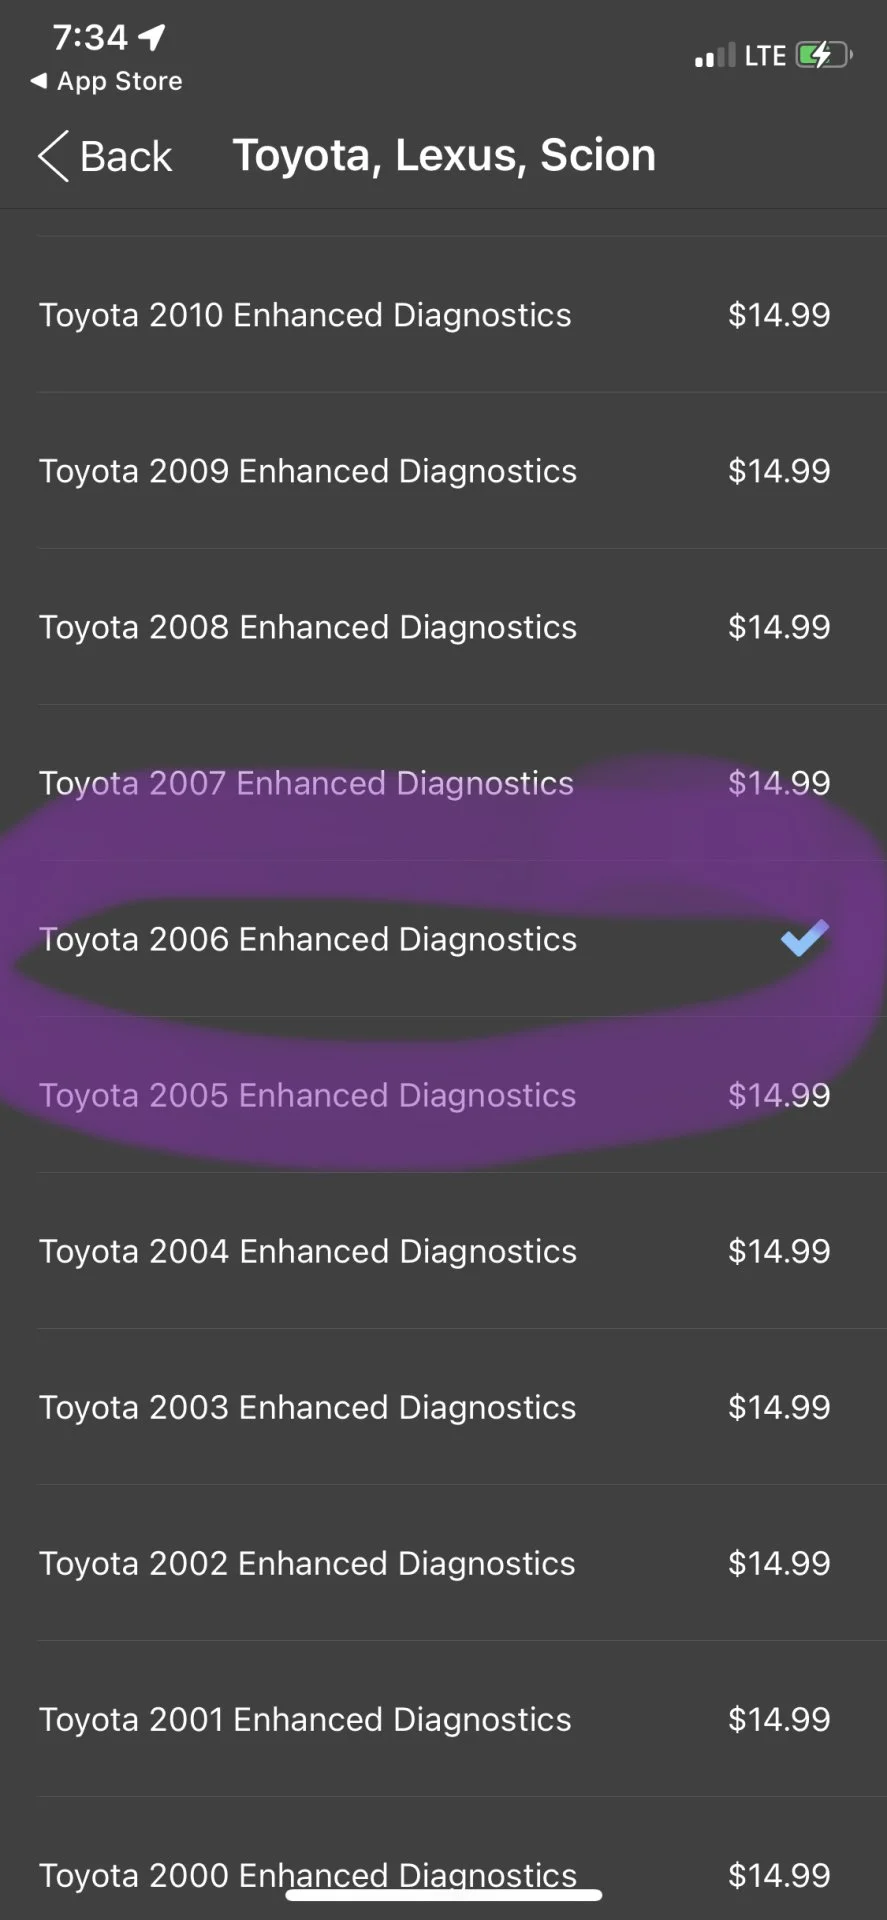Image resolution: width=887 pixels, height=1920 pixels.
Task: Open Toyota 2008 Enhanced Diagnostics item
Action: click(x=308, y=627)
